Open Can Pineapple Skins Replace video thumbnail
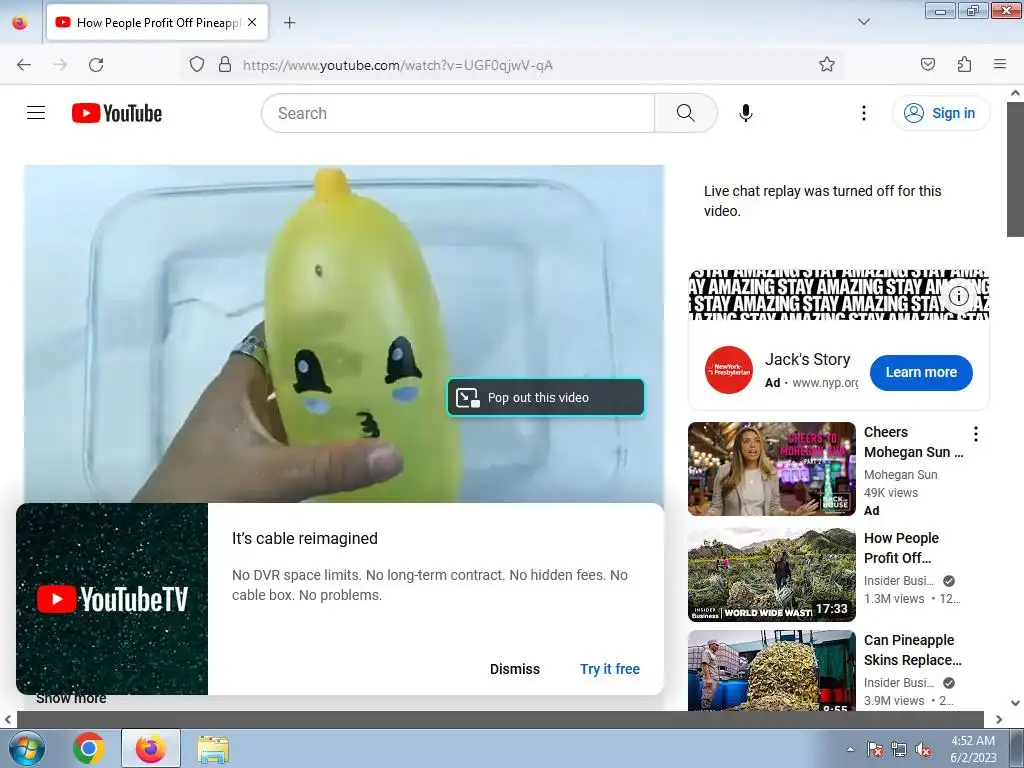 771,671
